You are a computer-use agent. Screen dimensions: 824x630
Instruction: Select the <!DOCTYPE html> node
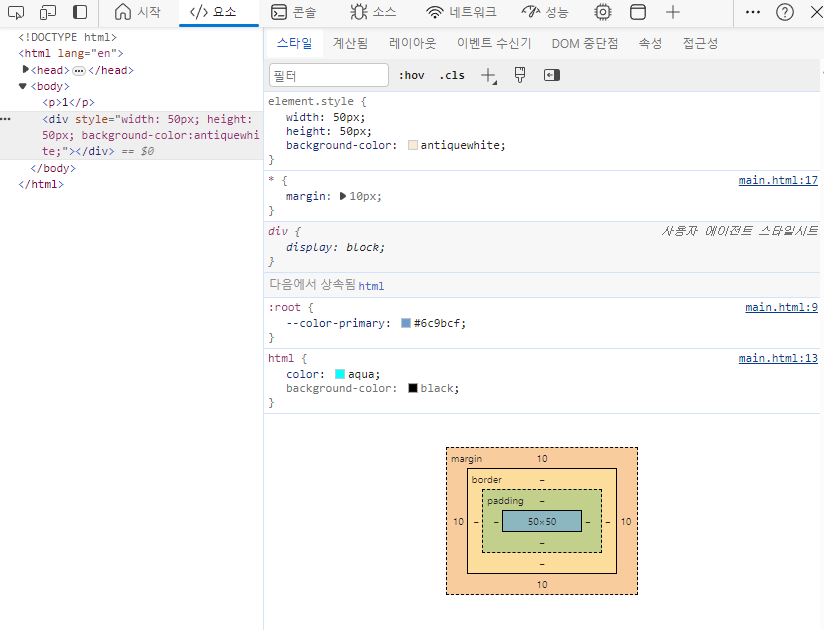[67, 37]
